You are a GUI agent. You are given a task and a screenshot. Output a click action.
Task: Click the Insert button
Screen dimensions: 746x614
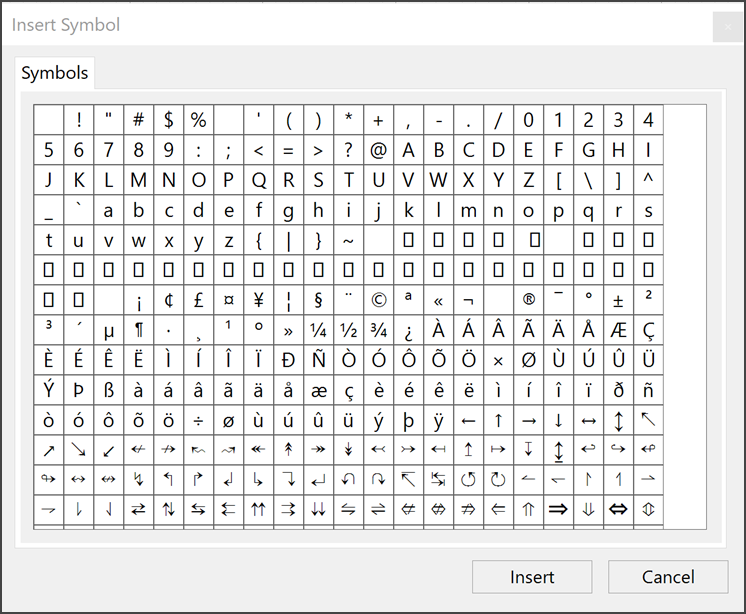point(532,577)
